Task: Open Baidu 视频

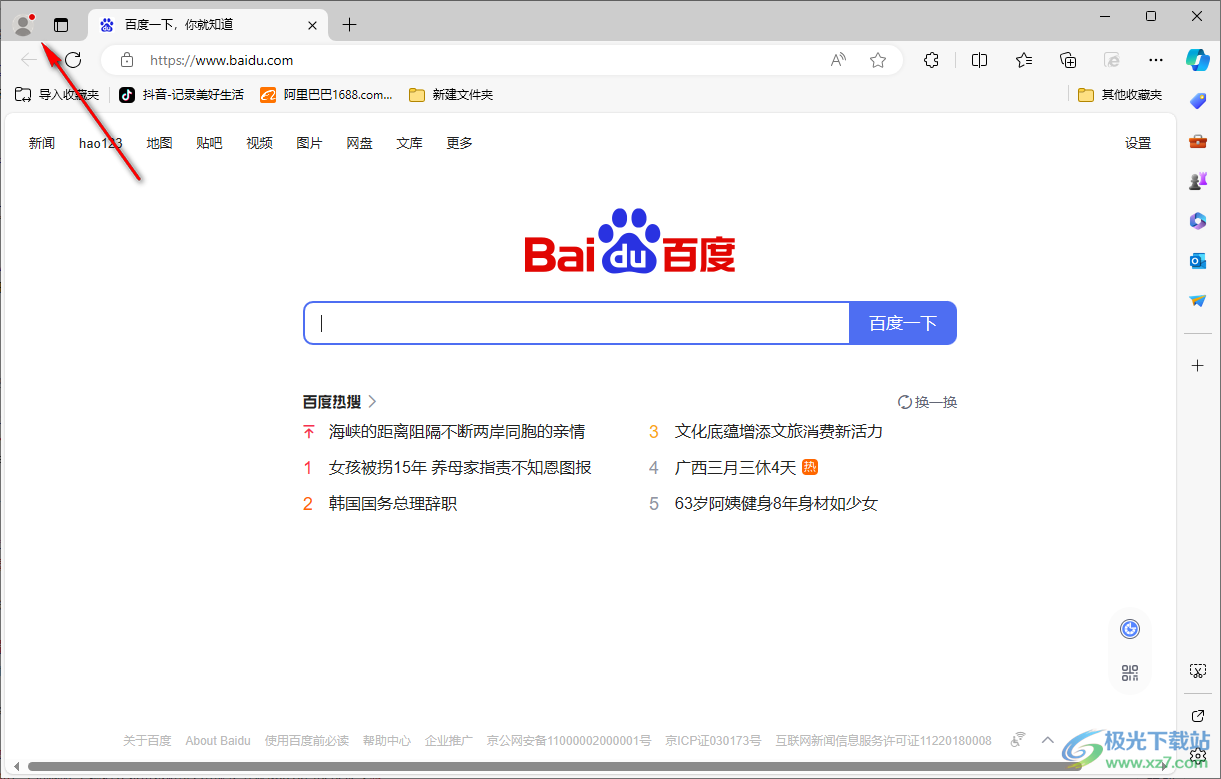Action: (260, 143)
